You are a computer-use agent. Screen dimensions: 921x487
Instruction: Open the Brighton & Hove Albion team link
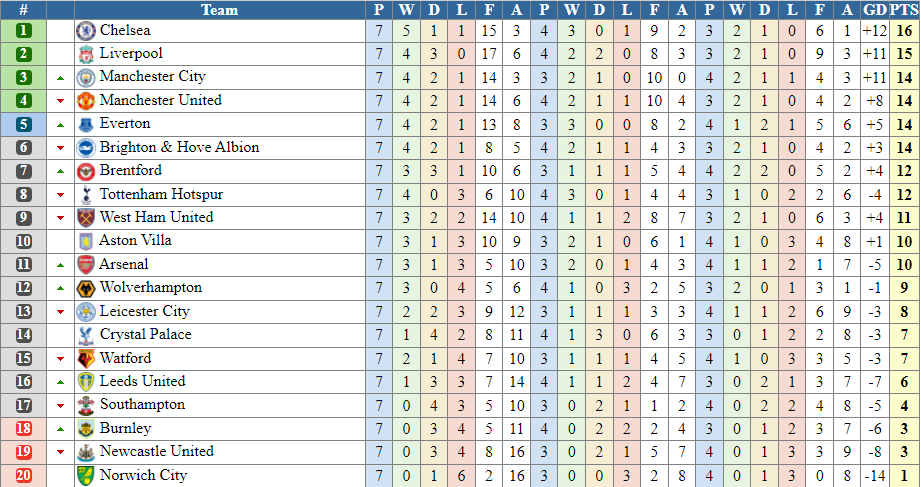(x=179, y=147)
